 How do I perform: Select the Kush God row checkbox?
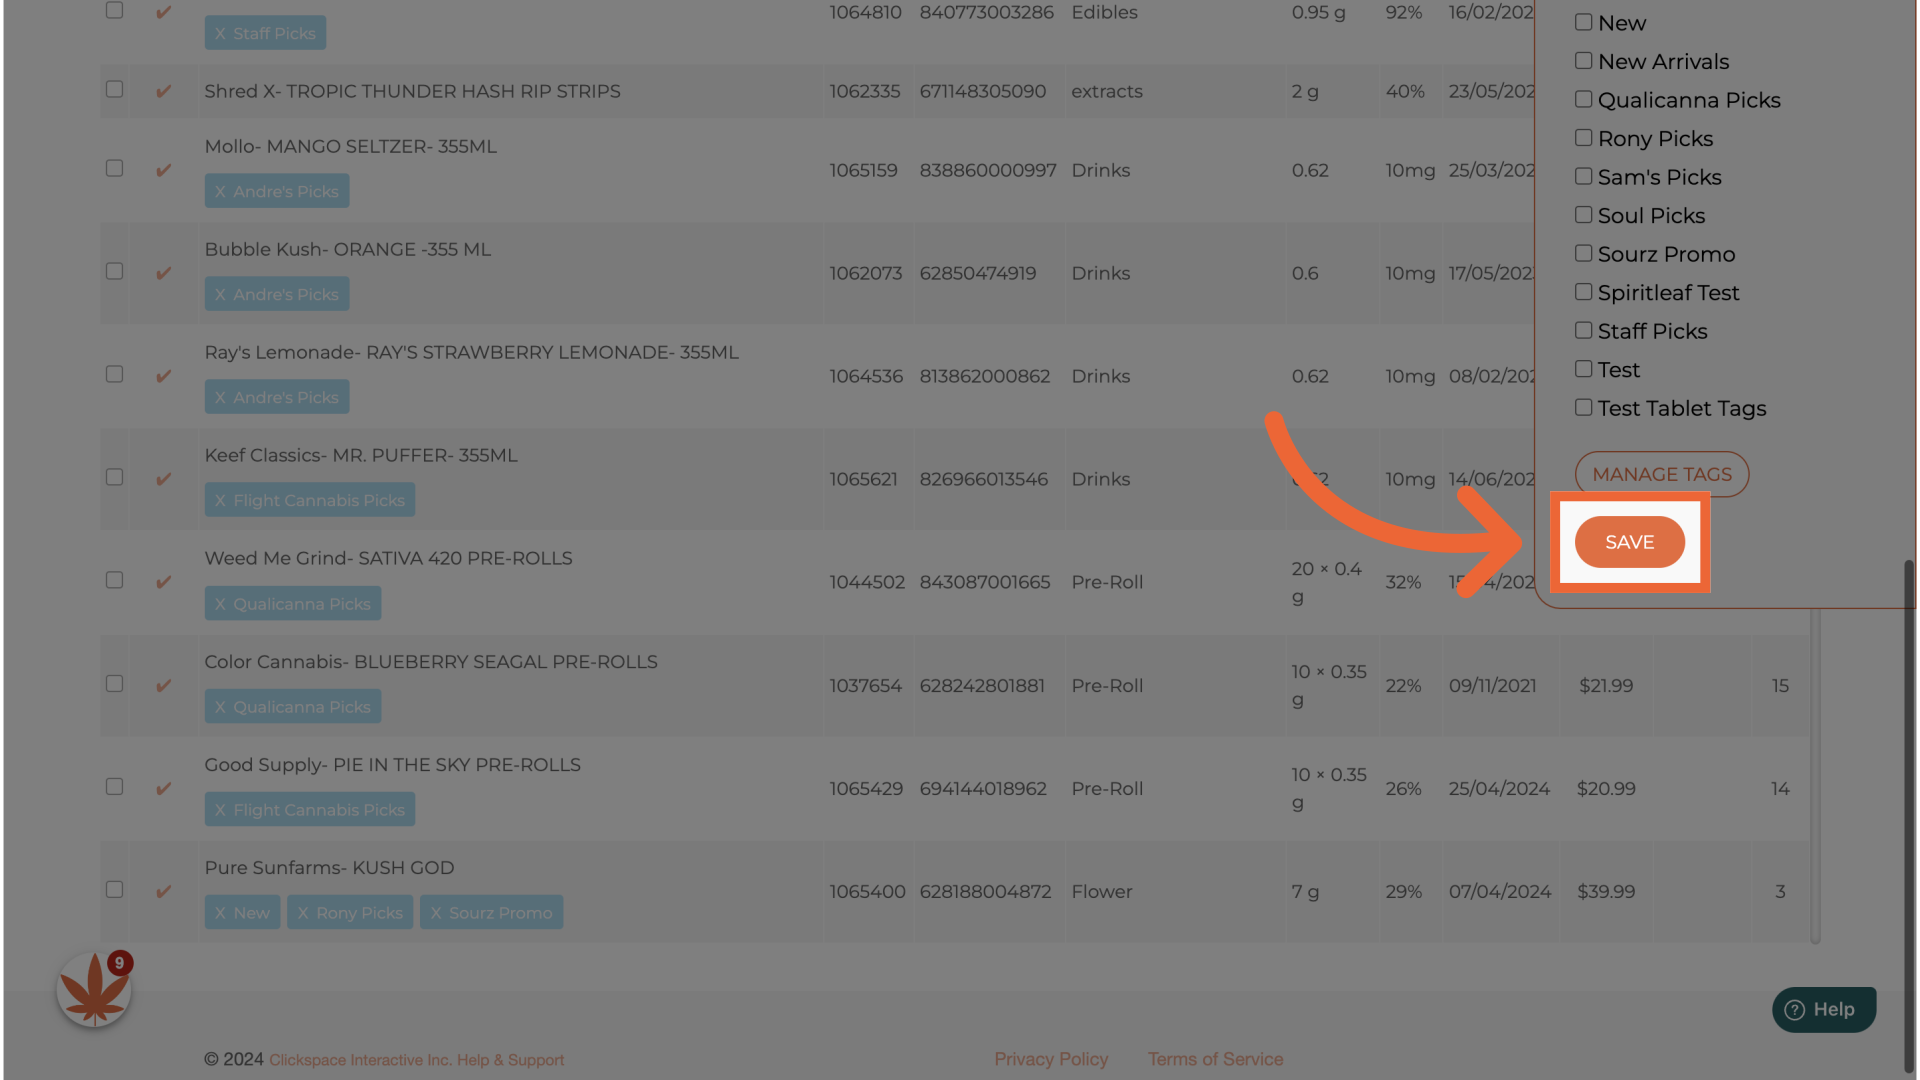(115, 889)
